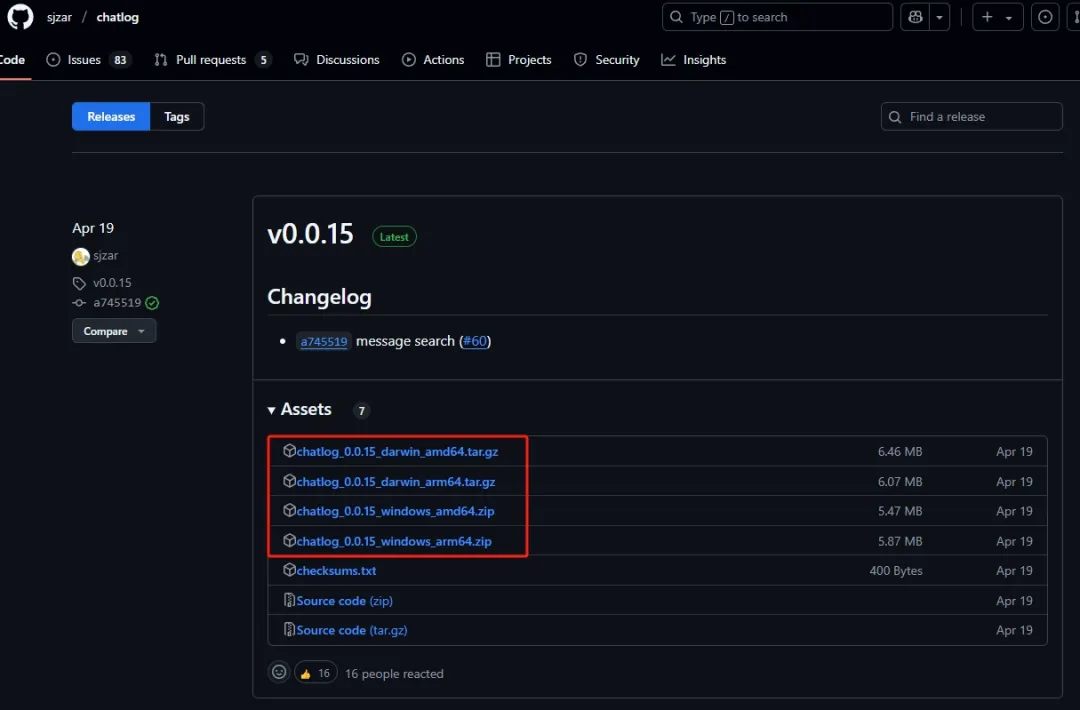This screenshot has height=710, width=1080.
Task: Download Source code (tar.gz)
Action: (x=352, y=630)
